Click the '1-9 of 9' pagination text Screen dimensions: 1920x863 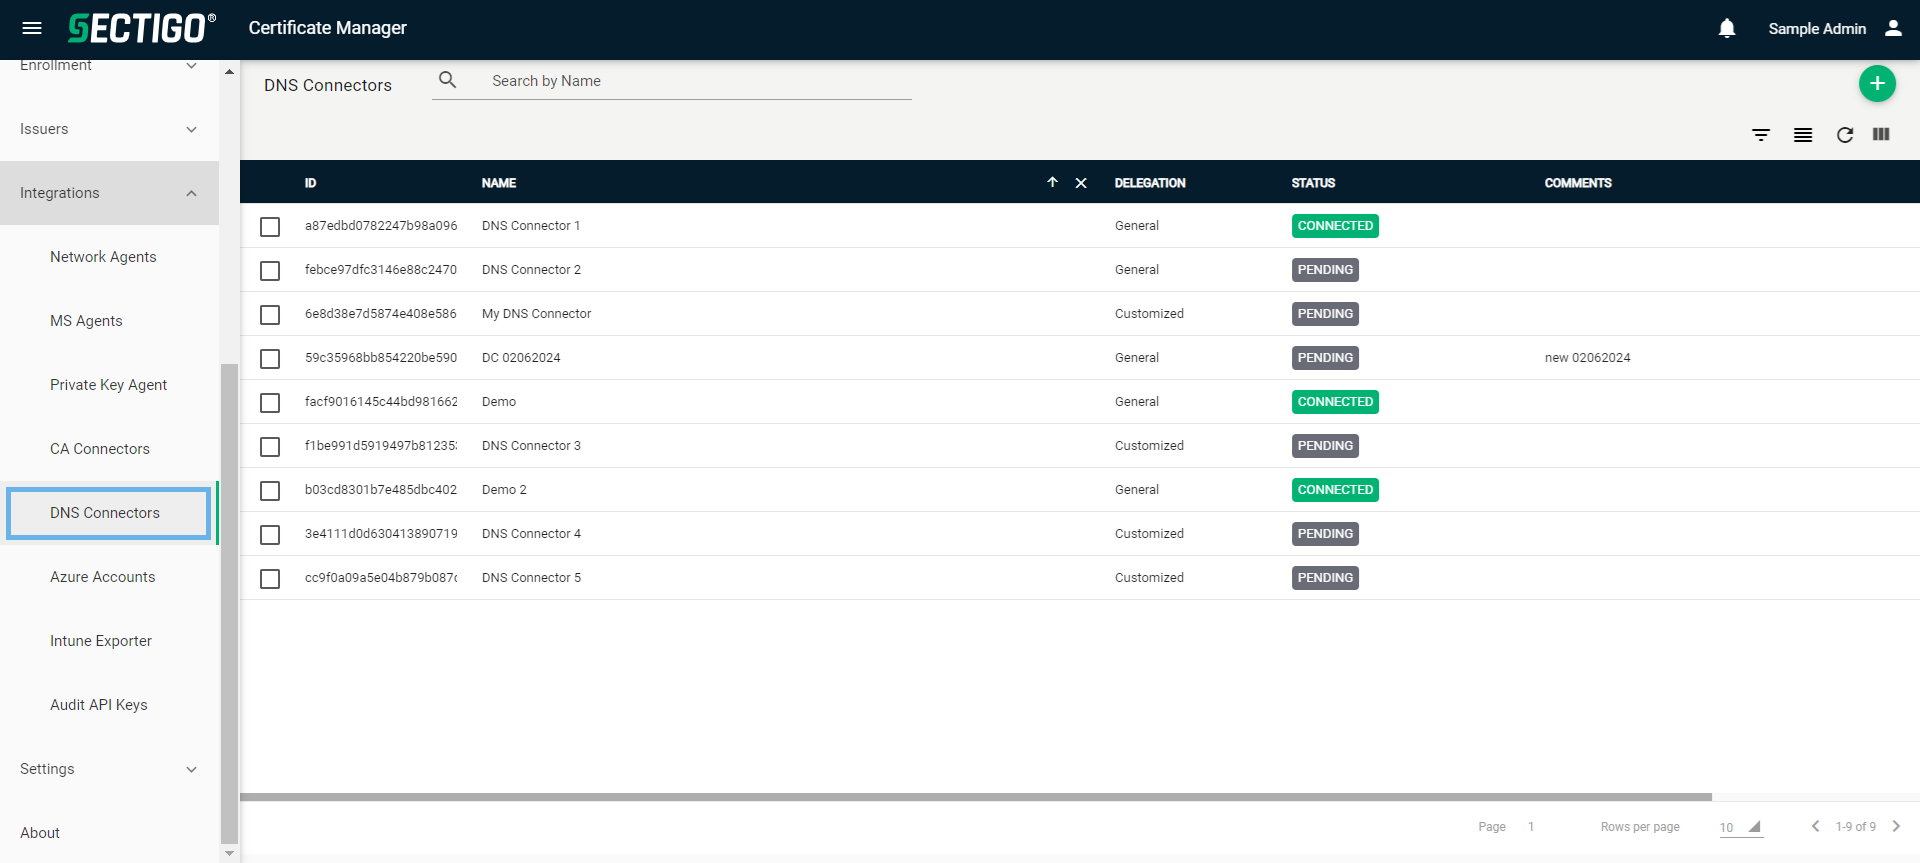pos(1855,827)
